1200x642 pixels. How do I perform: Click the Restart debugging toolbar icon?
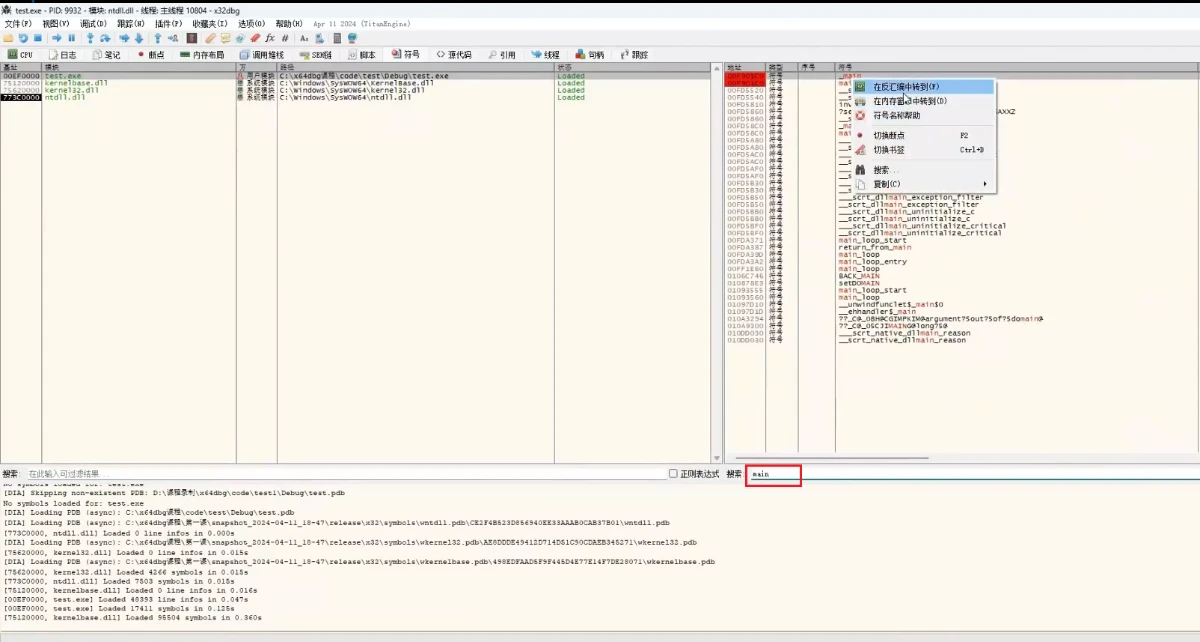click(x=23, y=38)
